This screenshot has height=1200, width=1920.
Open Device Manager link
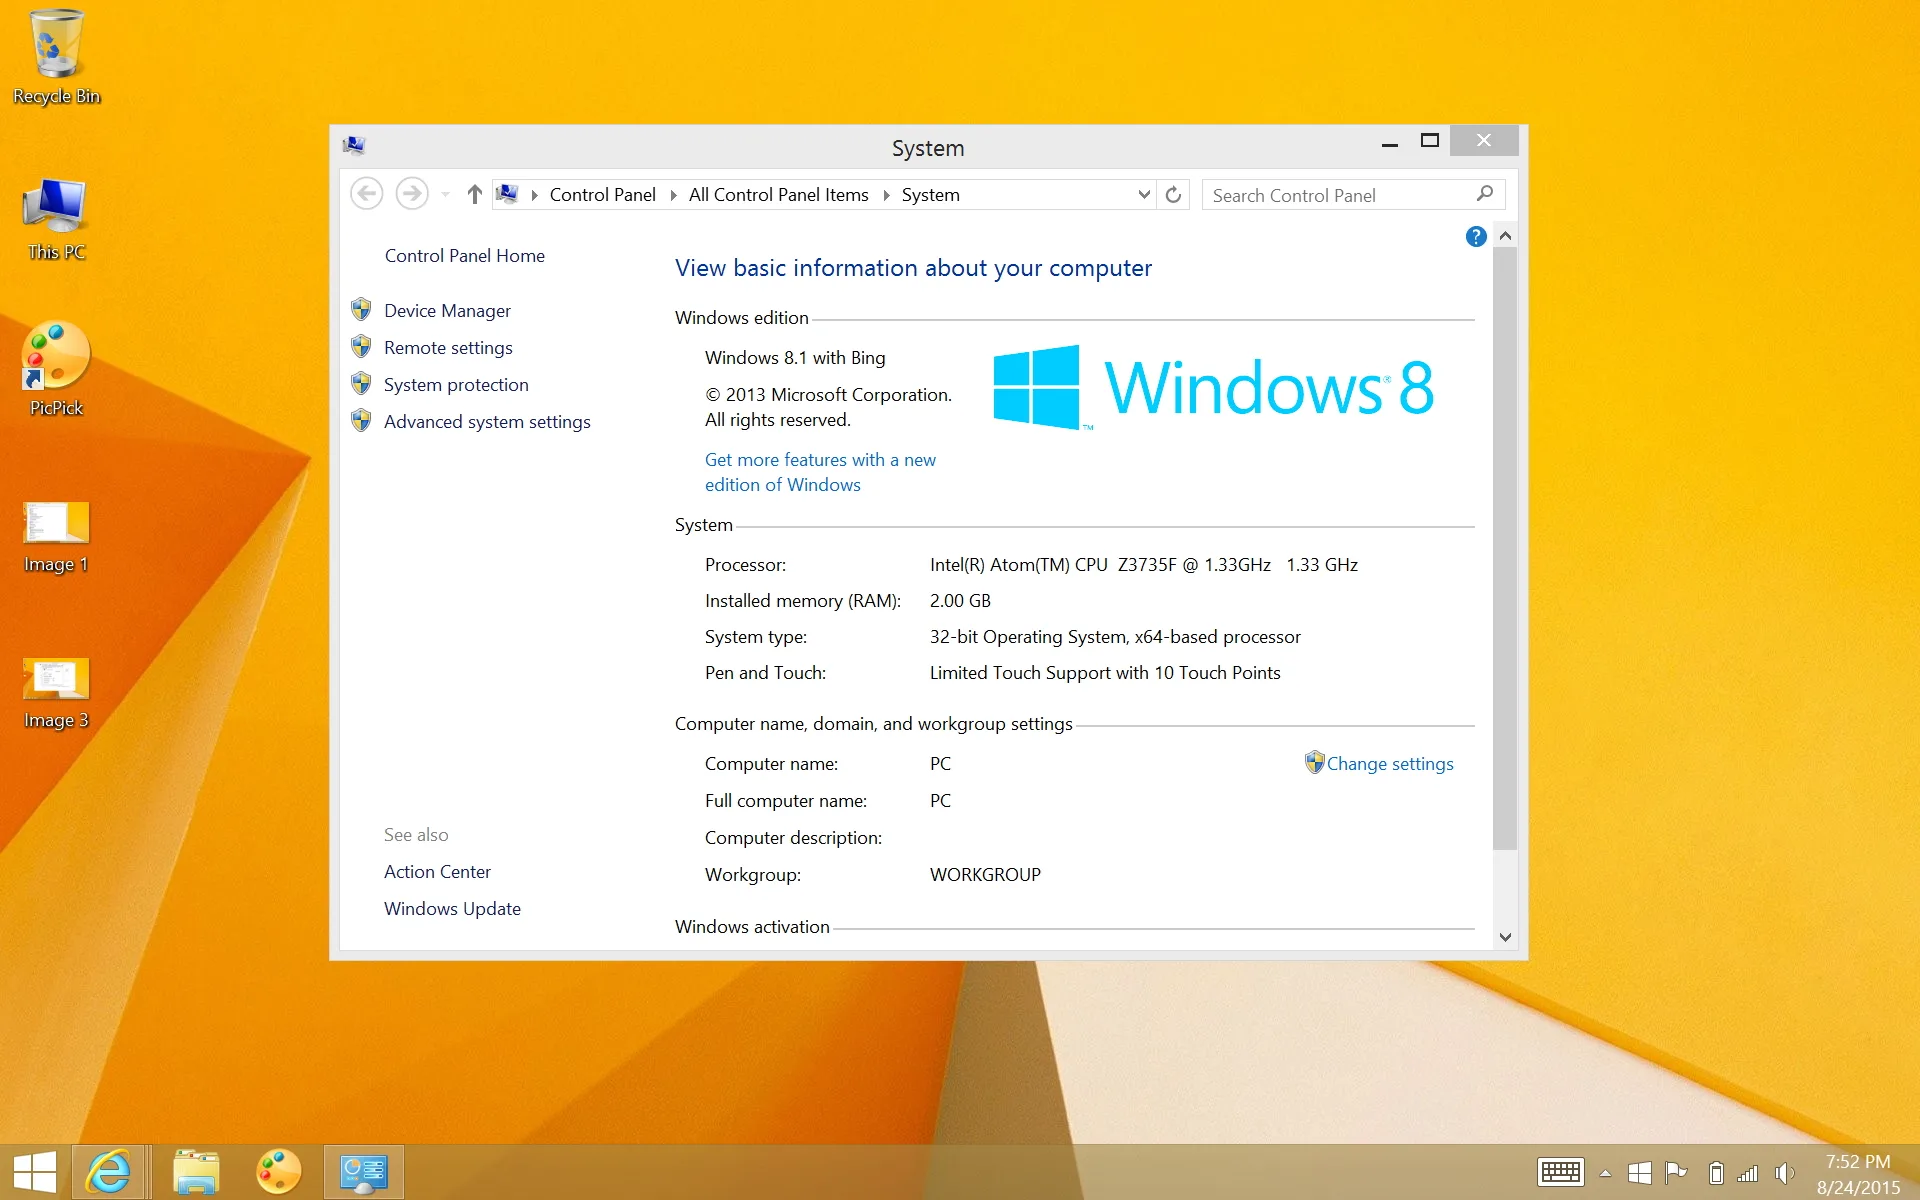(447, 311)
